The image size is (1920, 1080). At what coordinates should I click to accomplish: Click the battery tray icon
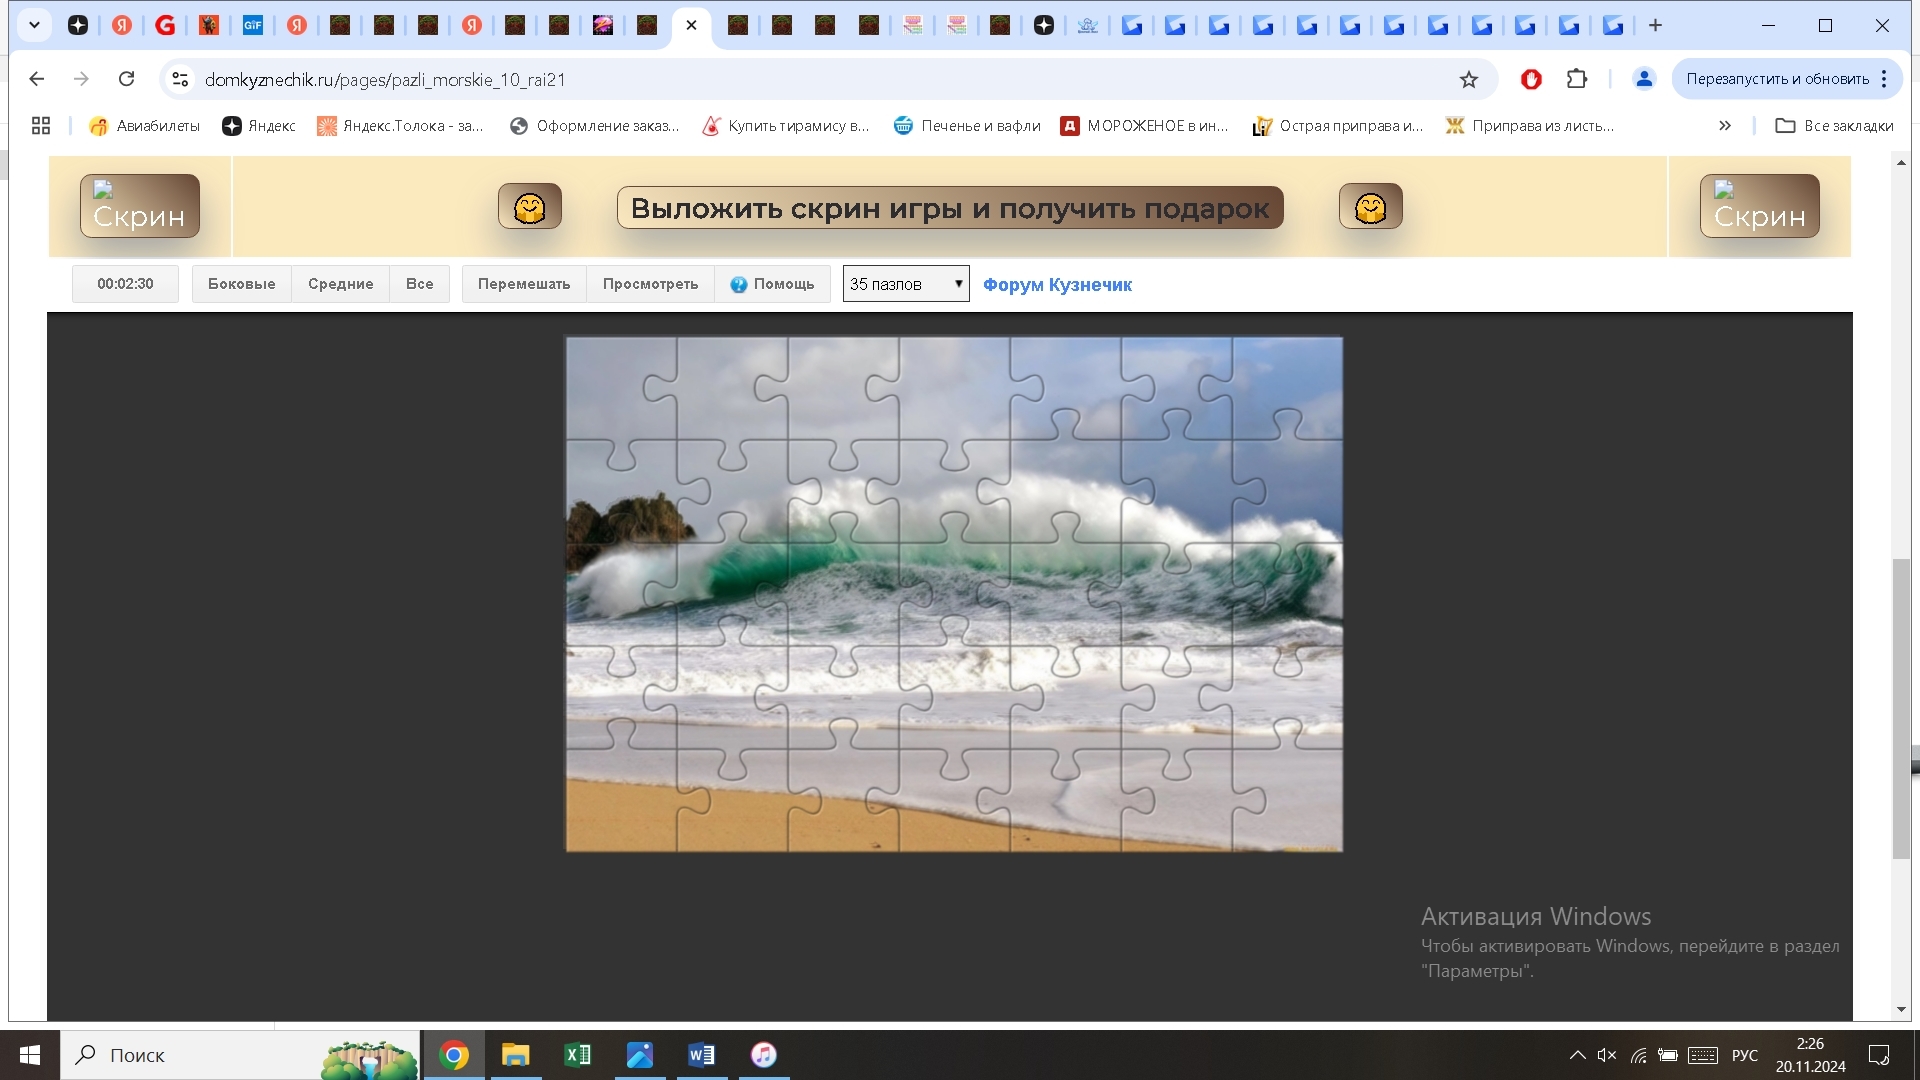click(x=1668, y=1055)
